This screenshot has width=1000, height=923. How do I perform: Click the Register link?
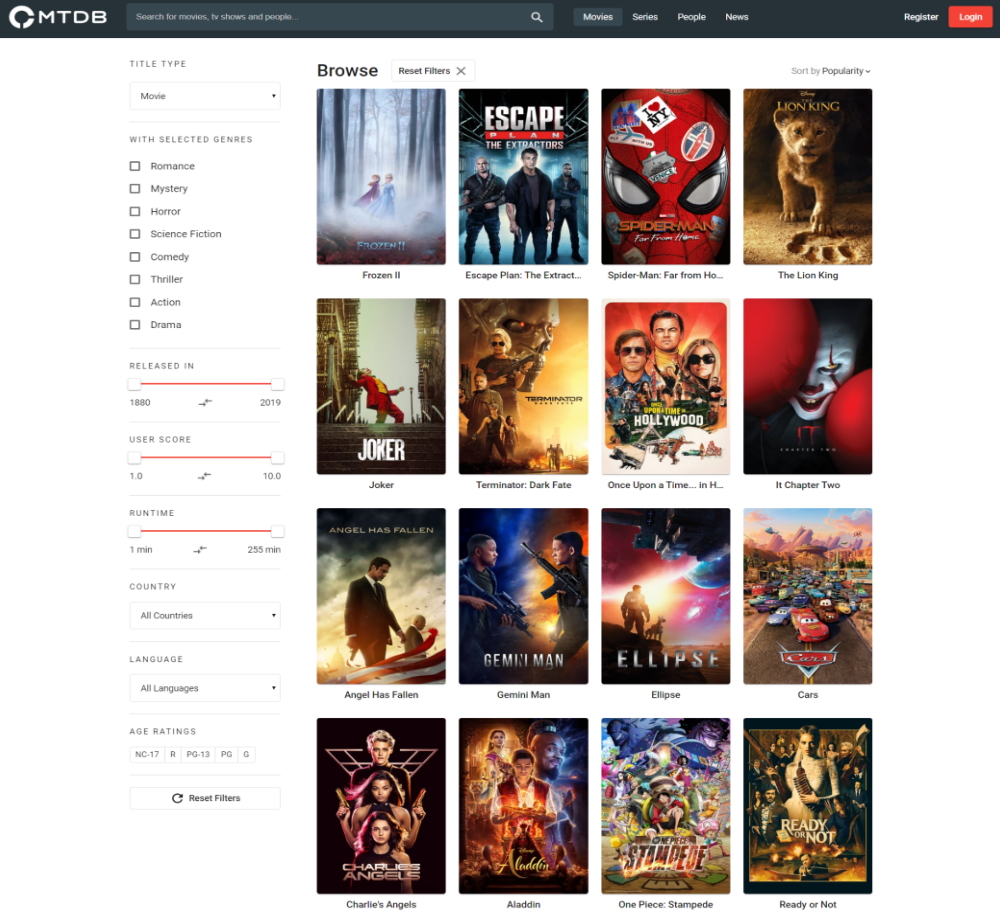921,17
